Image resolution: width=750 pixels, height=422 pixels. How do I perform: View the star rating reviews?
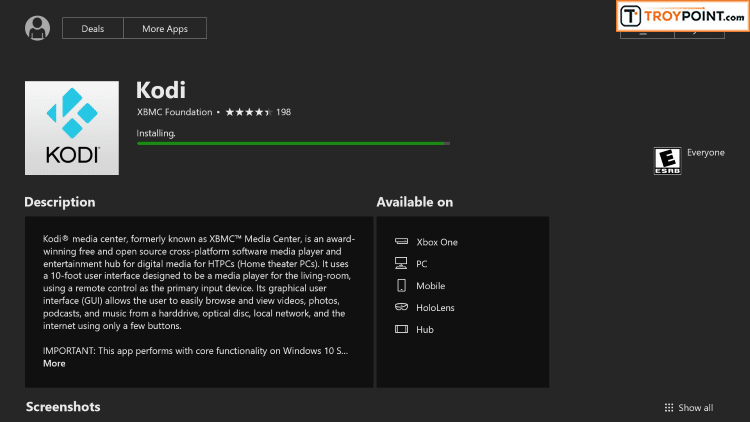(x=249, y=112)
